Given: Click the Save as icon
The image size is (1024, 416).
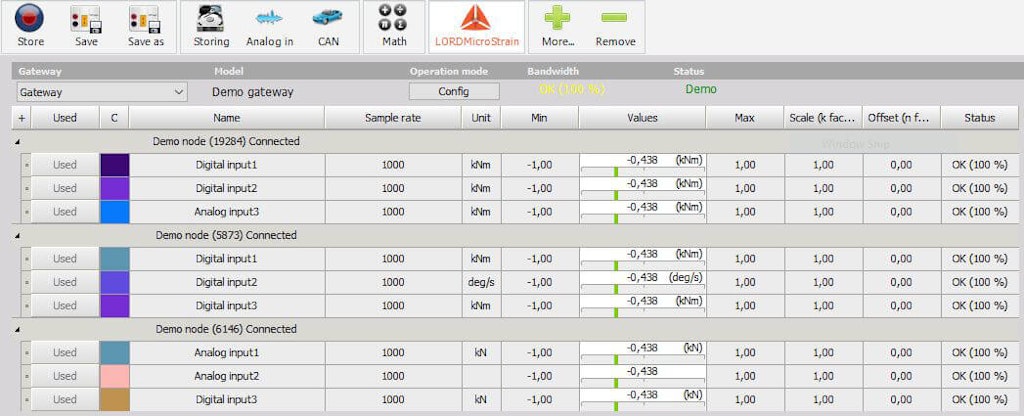Looking at the screenshot, I should pos(146,18).
